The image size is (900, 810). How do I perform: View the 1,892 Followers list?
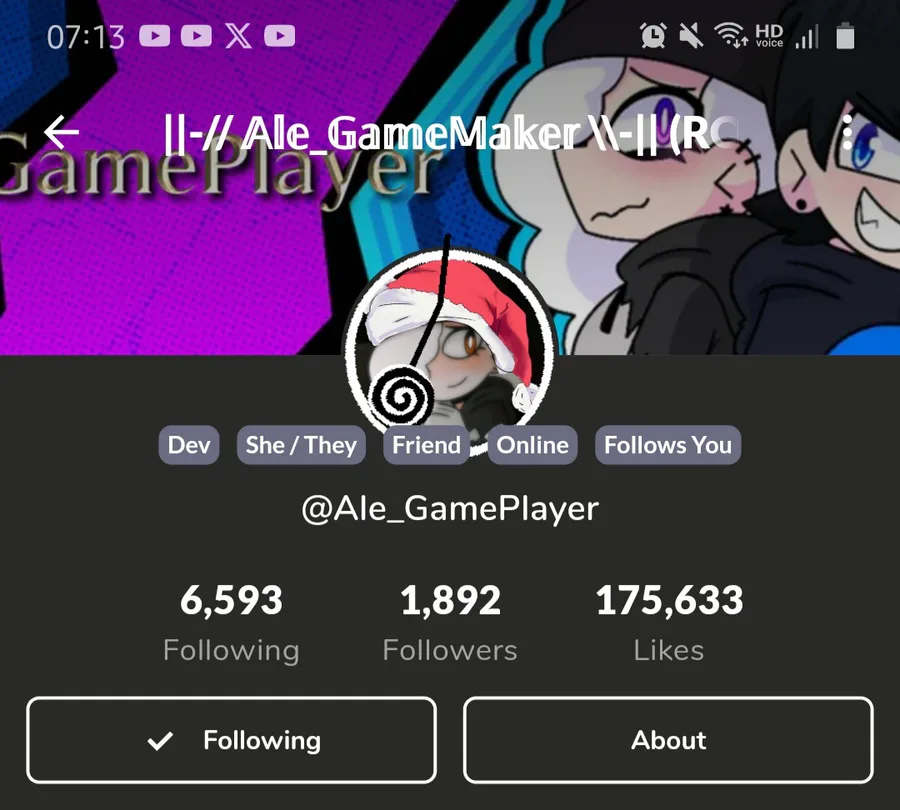pos(450,623)
